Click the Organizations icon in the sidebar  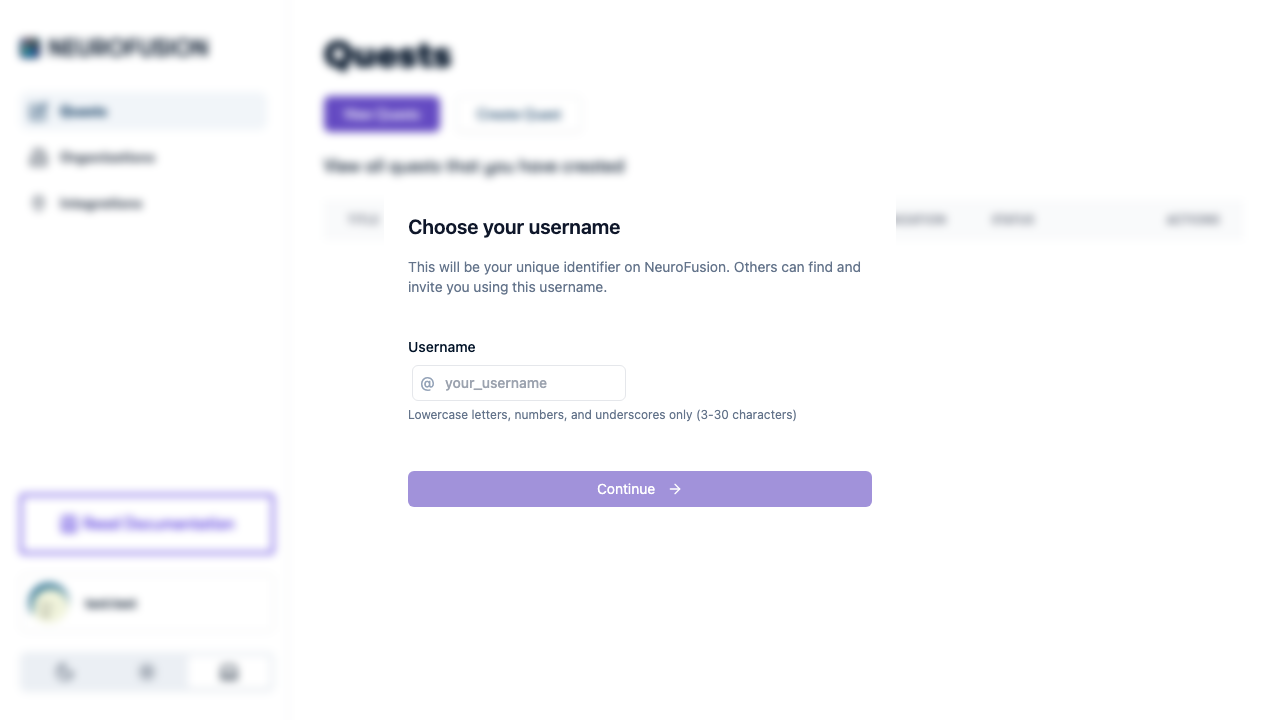click(x=38, y=157)
